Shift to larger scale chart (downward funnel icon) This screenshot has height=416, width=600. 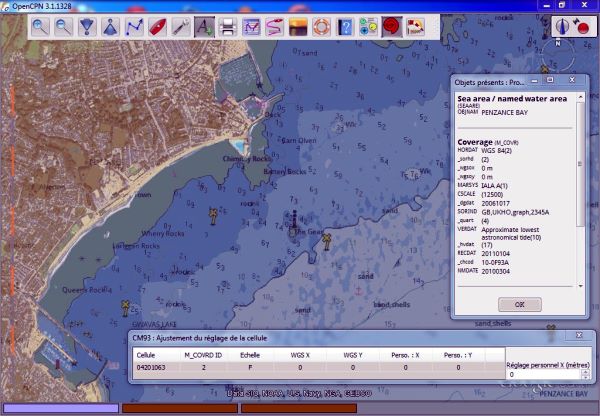(x=87, y=27)
